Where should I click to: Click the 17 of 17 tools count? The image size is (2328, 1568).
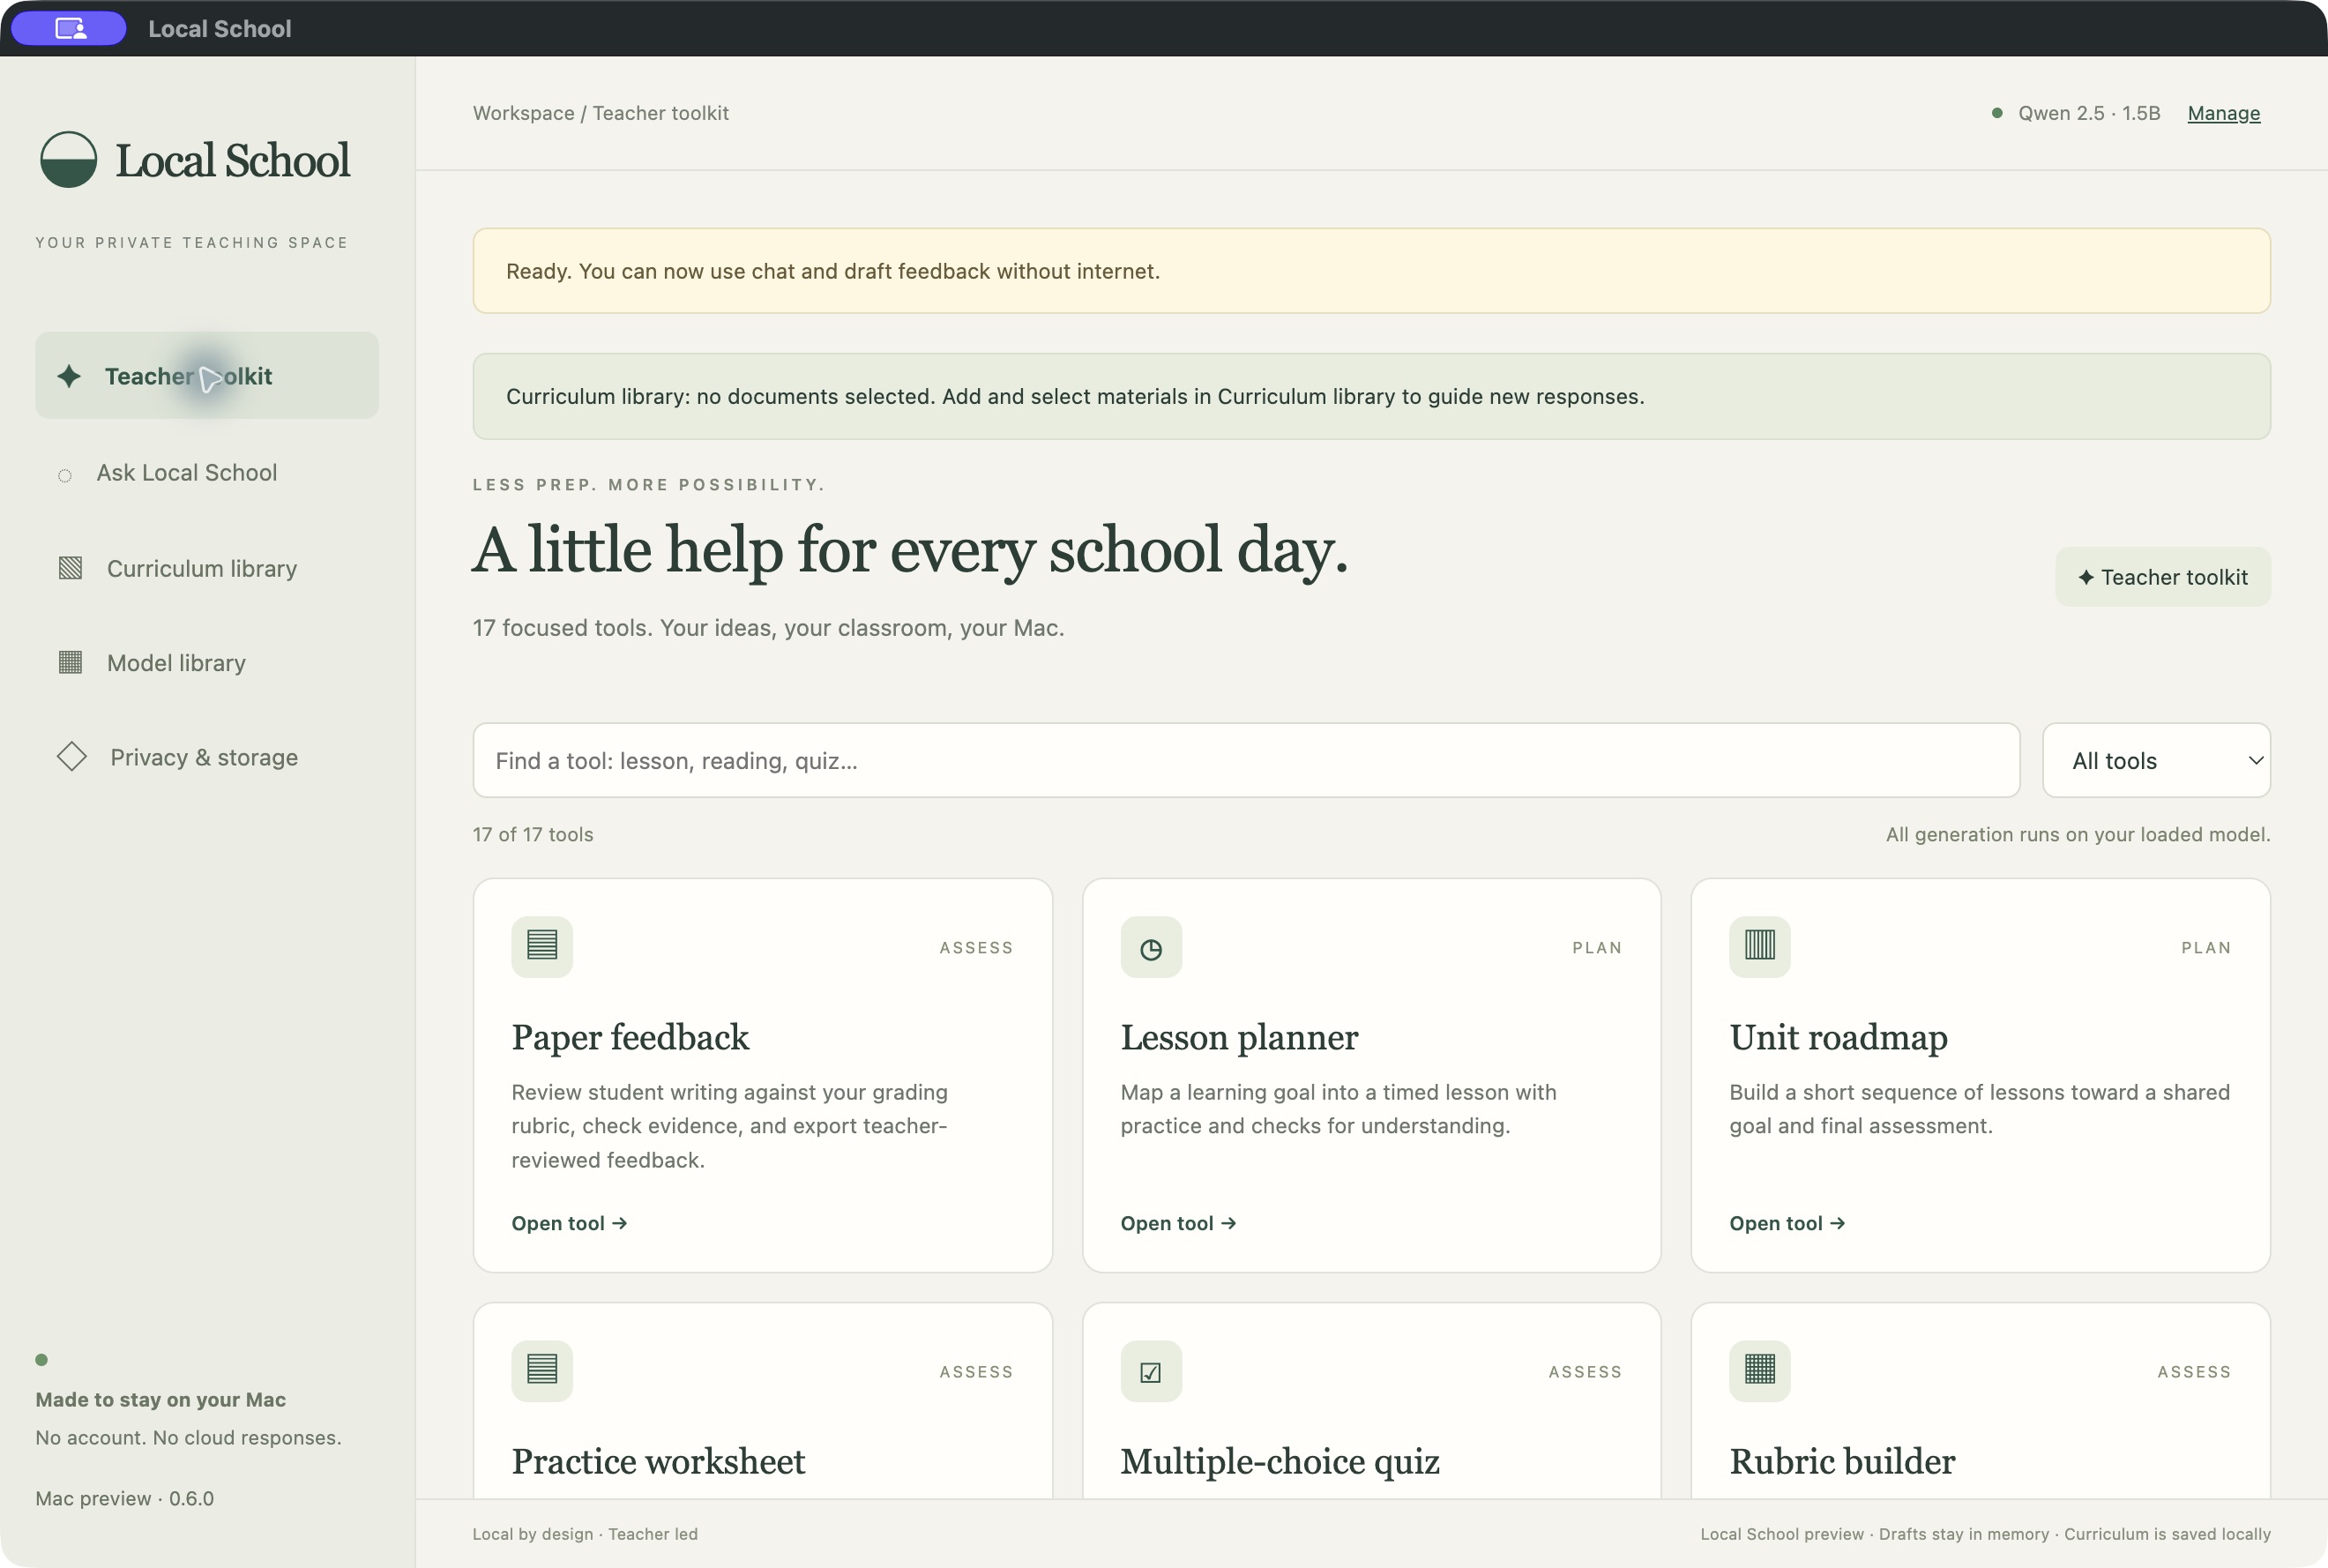(x=533, y=834)
